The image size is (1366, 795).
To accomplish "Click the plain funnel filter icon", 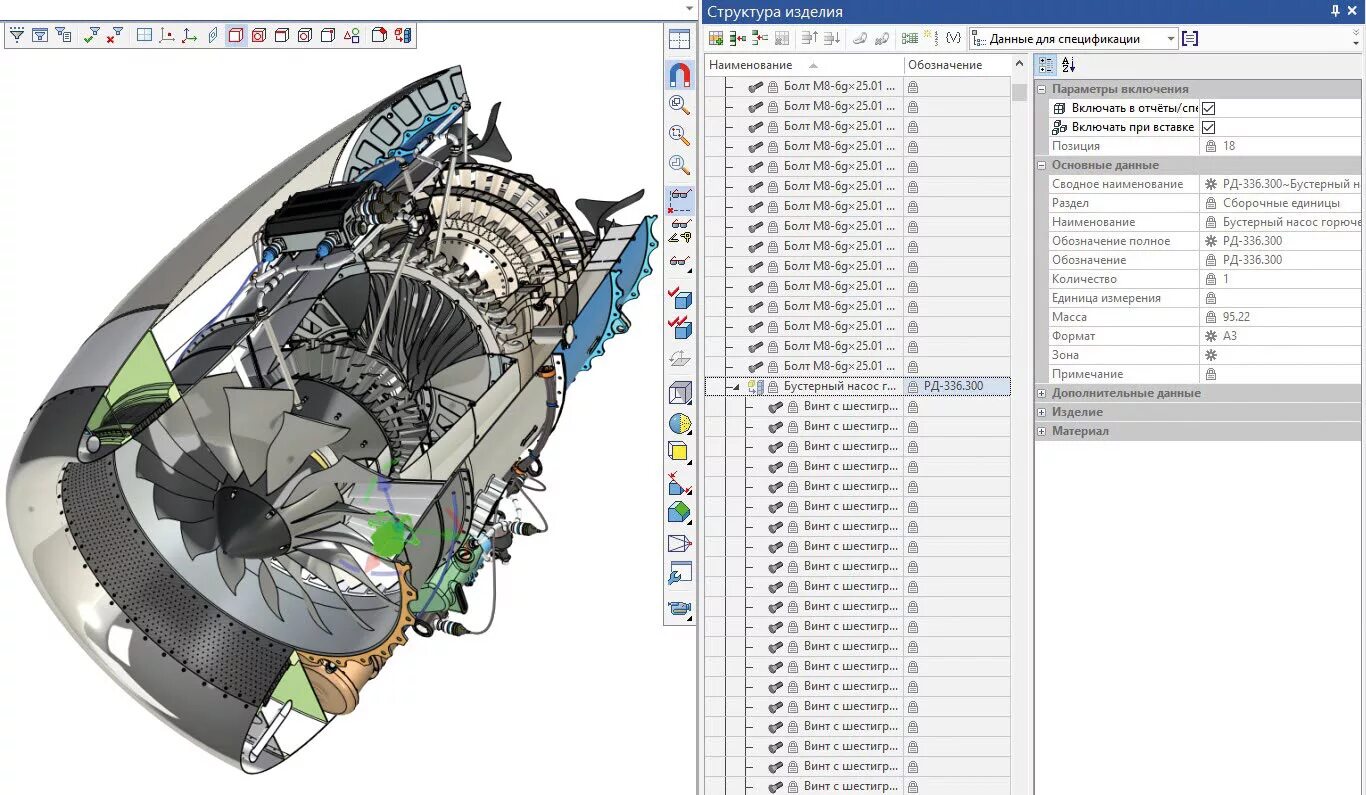I will tap(17, 35).
